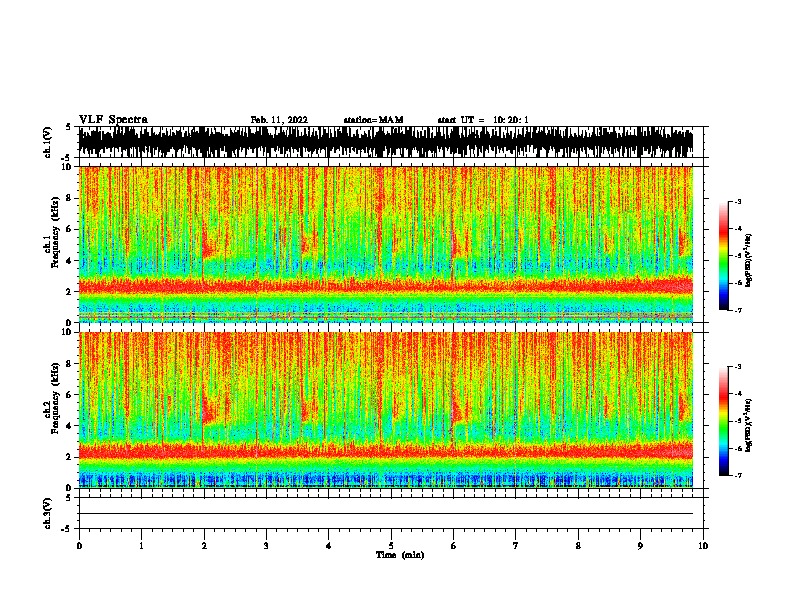Click the "2" kHz tick of the ch.2 spectrogram
The image size is (792, 612).
click(69, 457)
